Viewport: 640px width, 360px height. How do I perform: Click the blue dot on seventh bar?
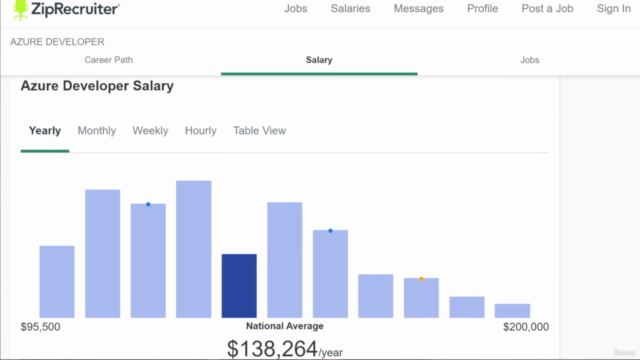[330, 231]
